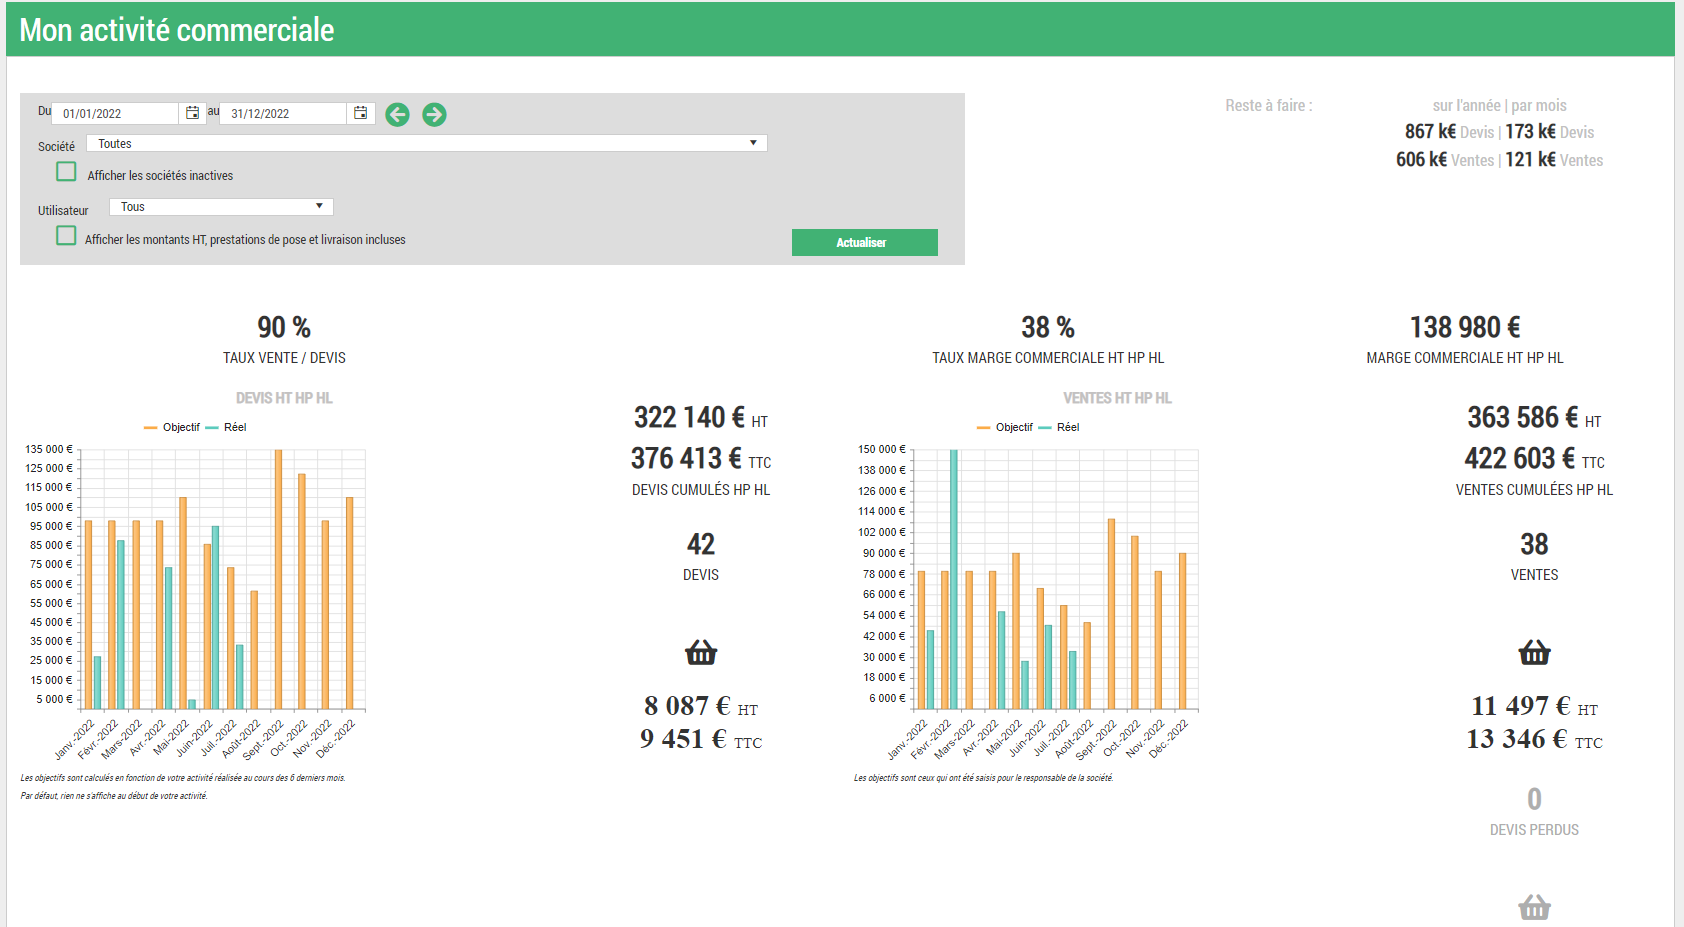Viewport: 1684px width, 927px height.
Task: Enable 'Afficher les sociétés inactives' checkbox
Action: click(x=66, y=172)
